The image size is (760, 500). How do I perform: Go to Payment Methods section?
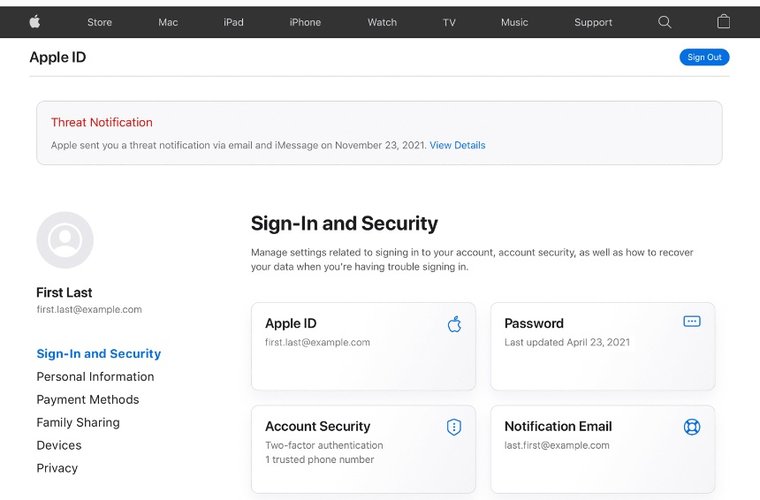point(88,399)
